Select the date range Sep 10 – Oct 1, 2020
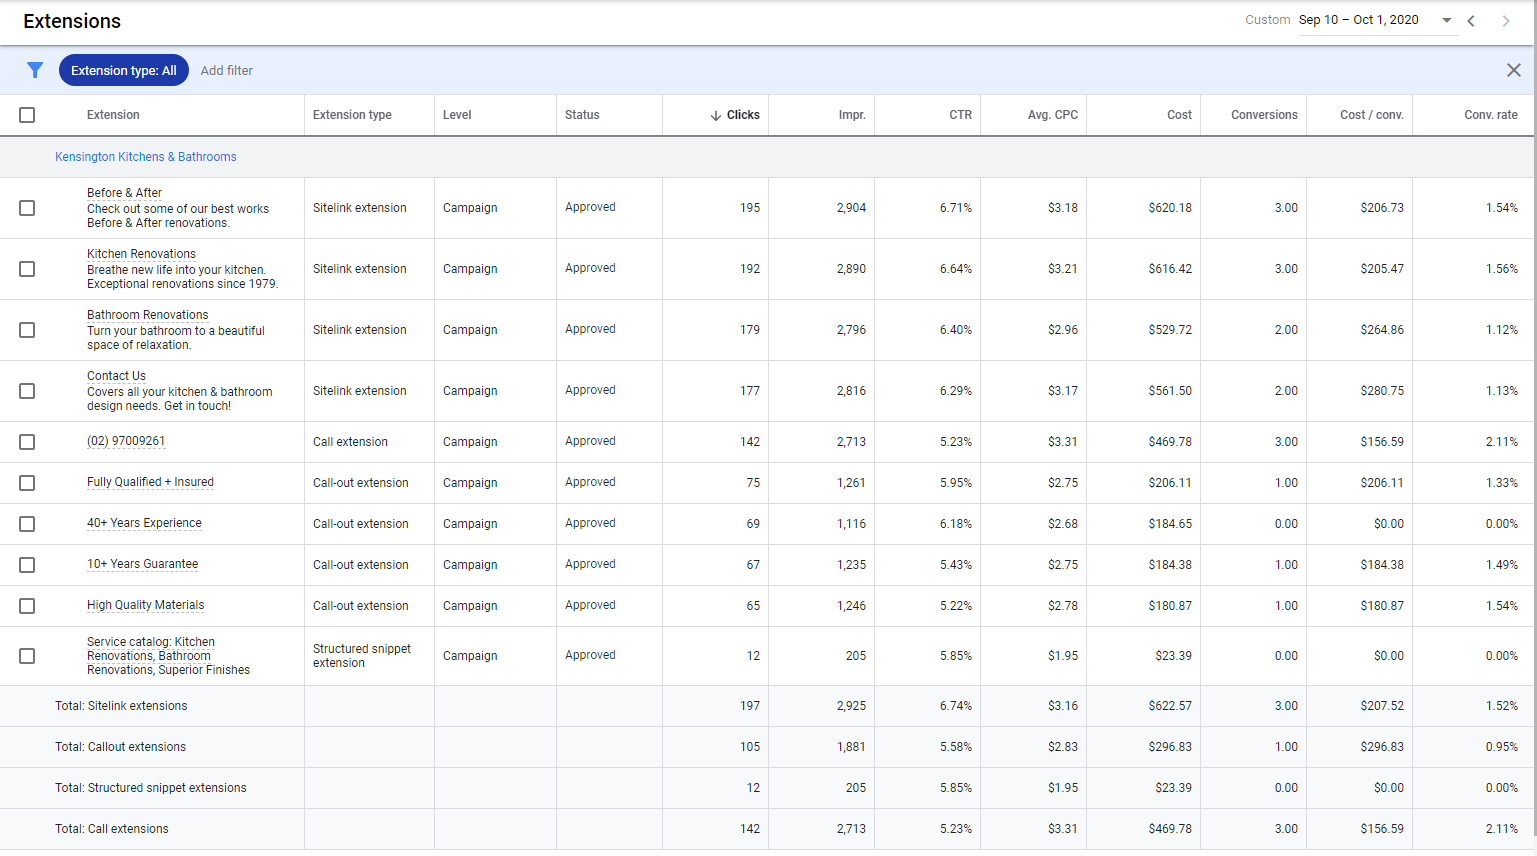 pos(1358,20)
